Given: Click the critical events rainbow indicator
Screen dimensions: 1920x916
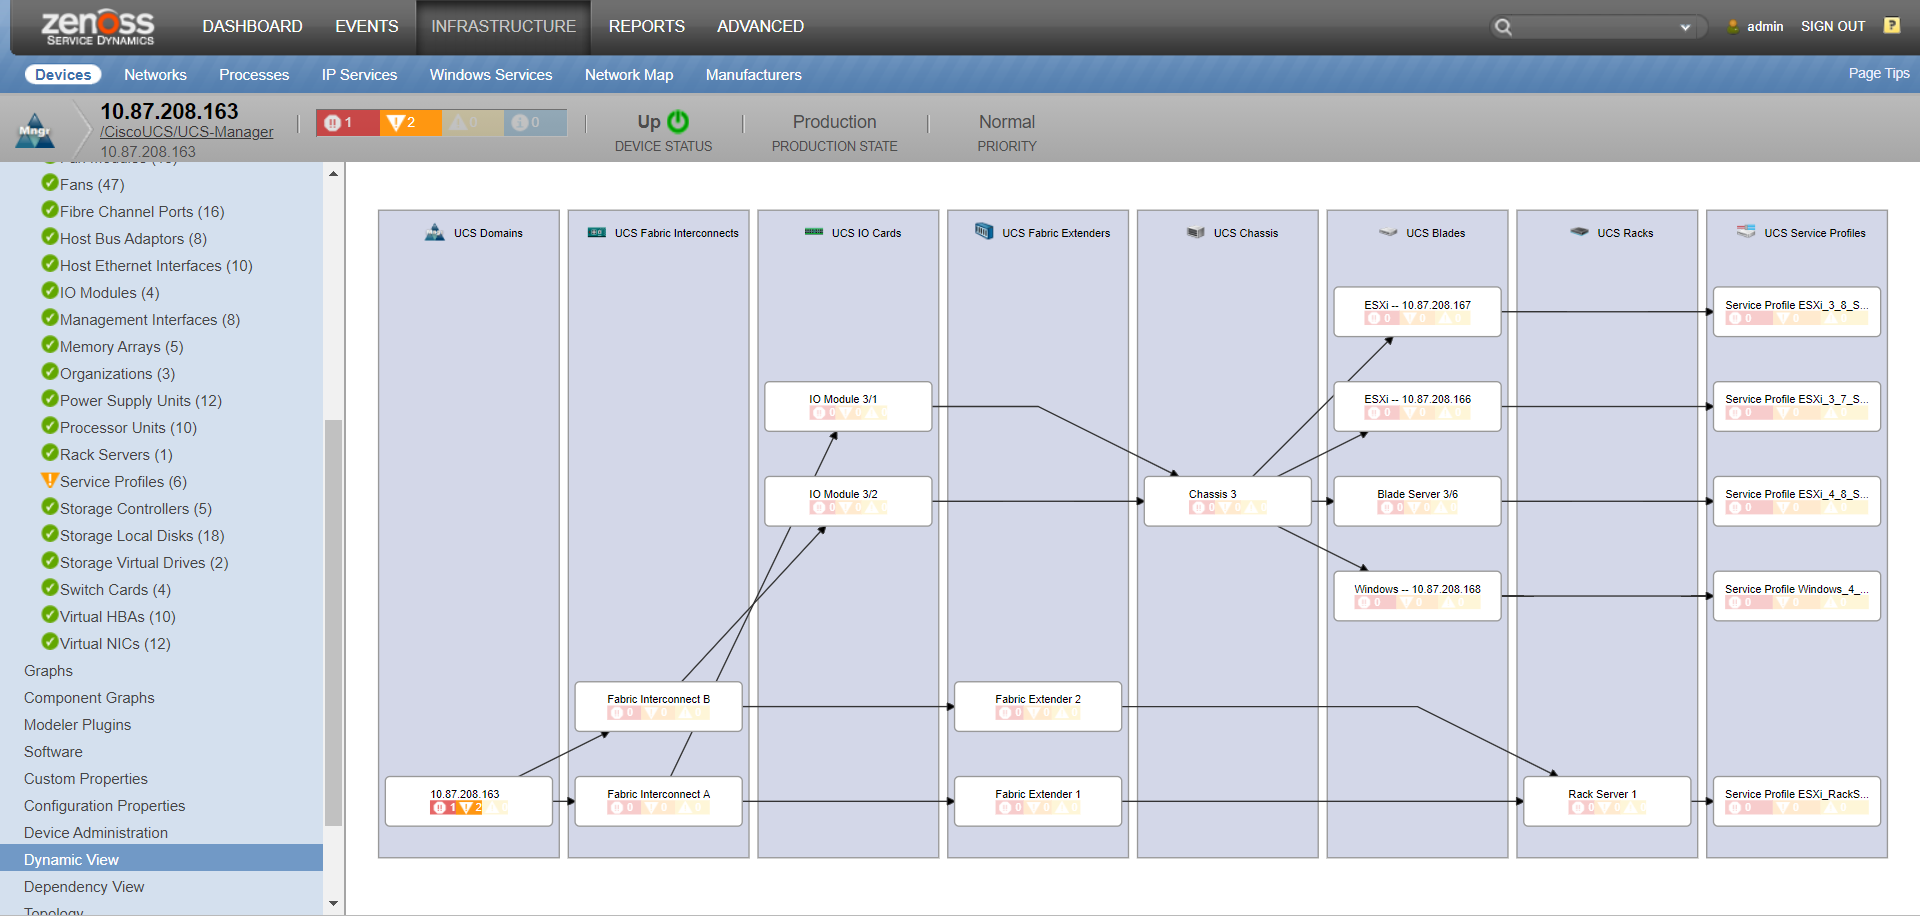Looking at the screenshot, I should coord(347,122).
